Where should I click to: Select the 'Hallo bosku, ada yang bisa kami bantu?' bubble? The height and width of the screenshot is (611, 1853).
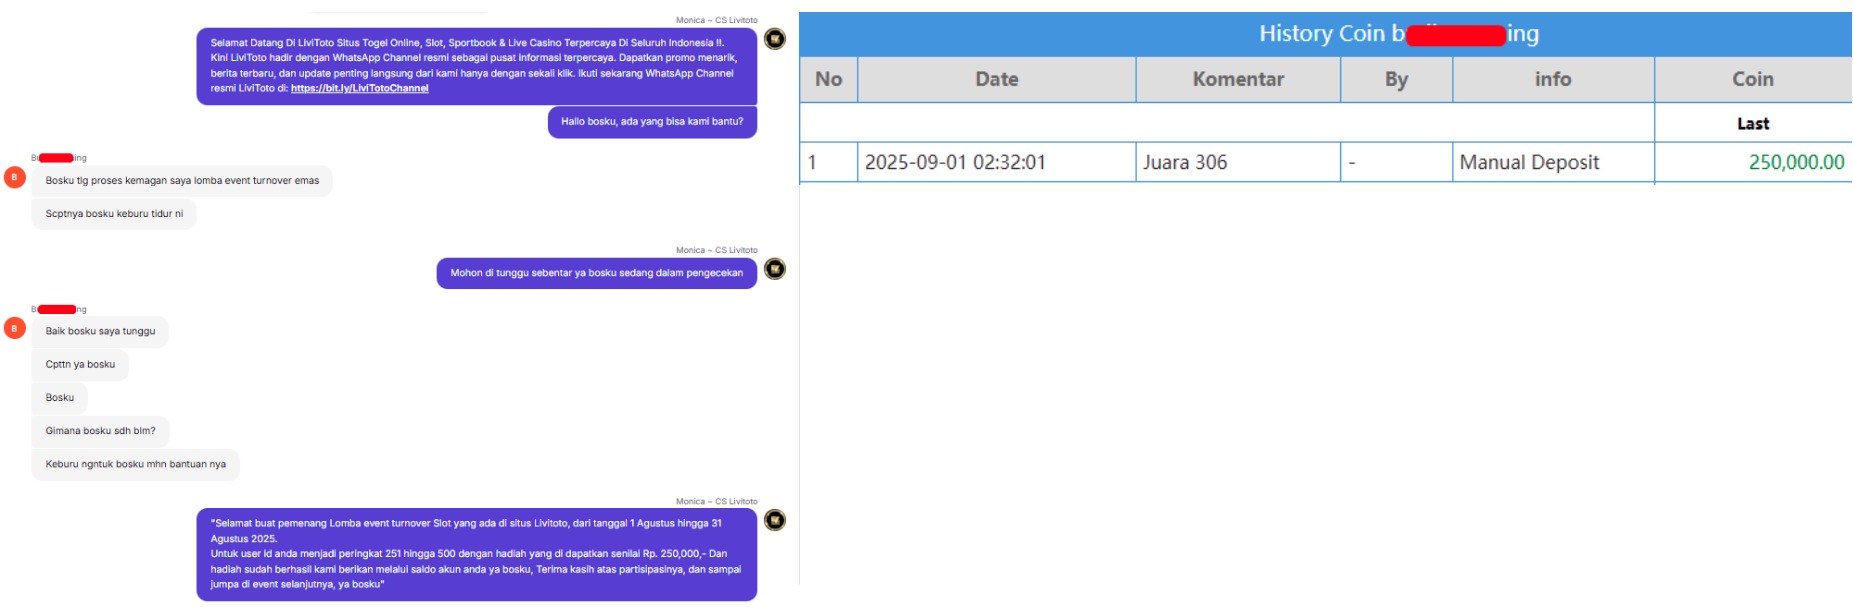click(652, 122)
